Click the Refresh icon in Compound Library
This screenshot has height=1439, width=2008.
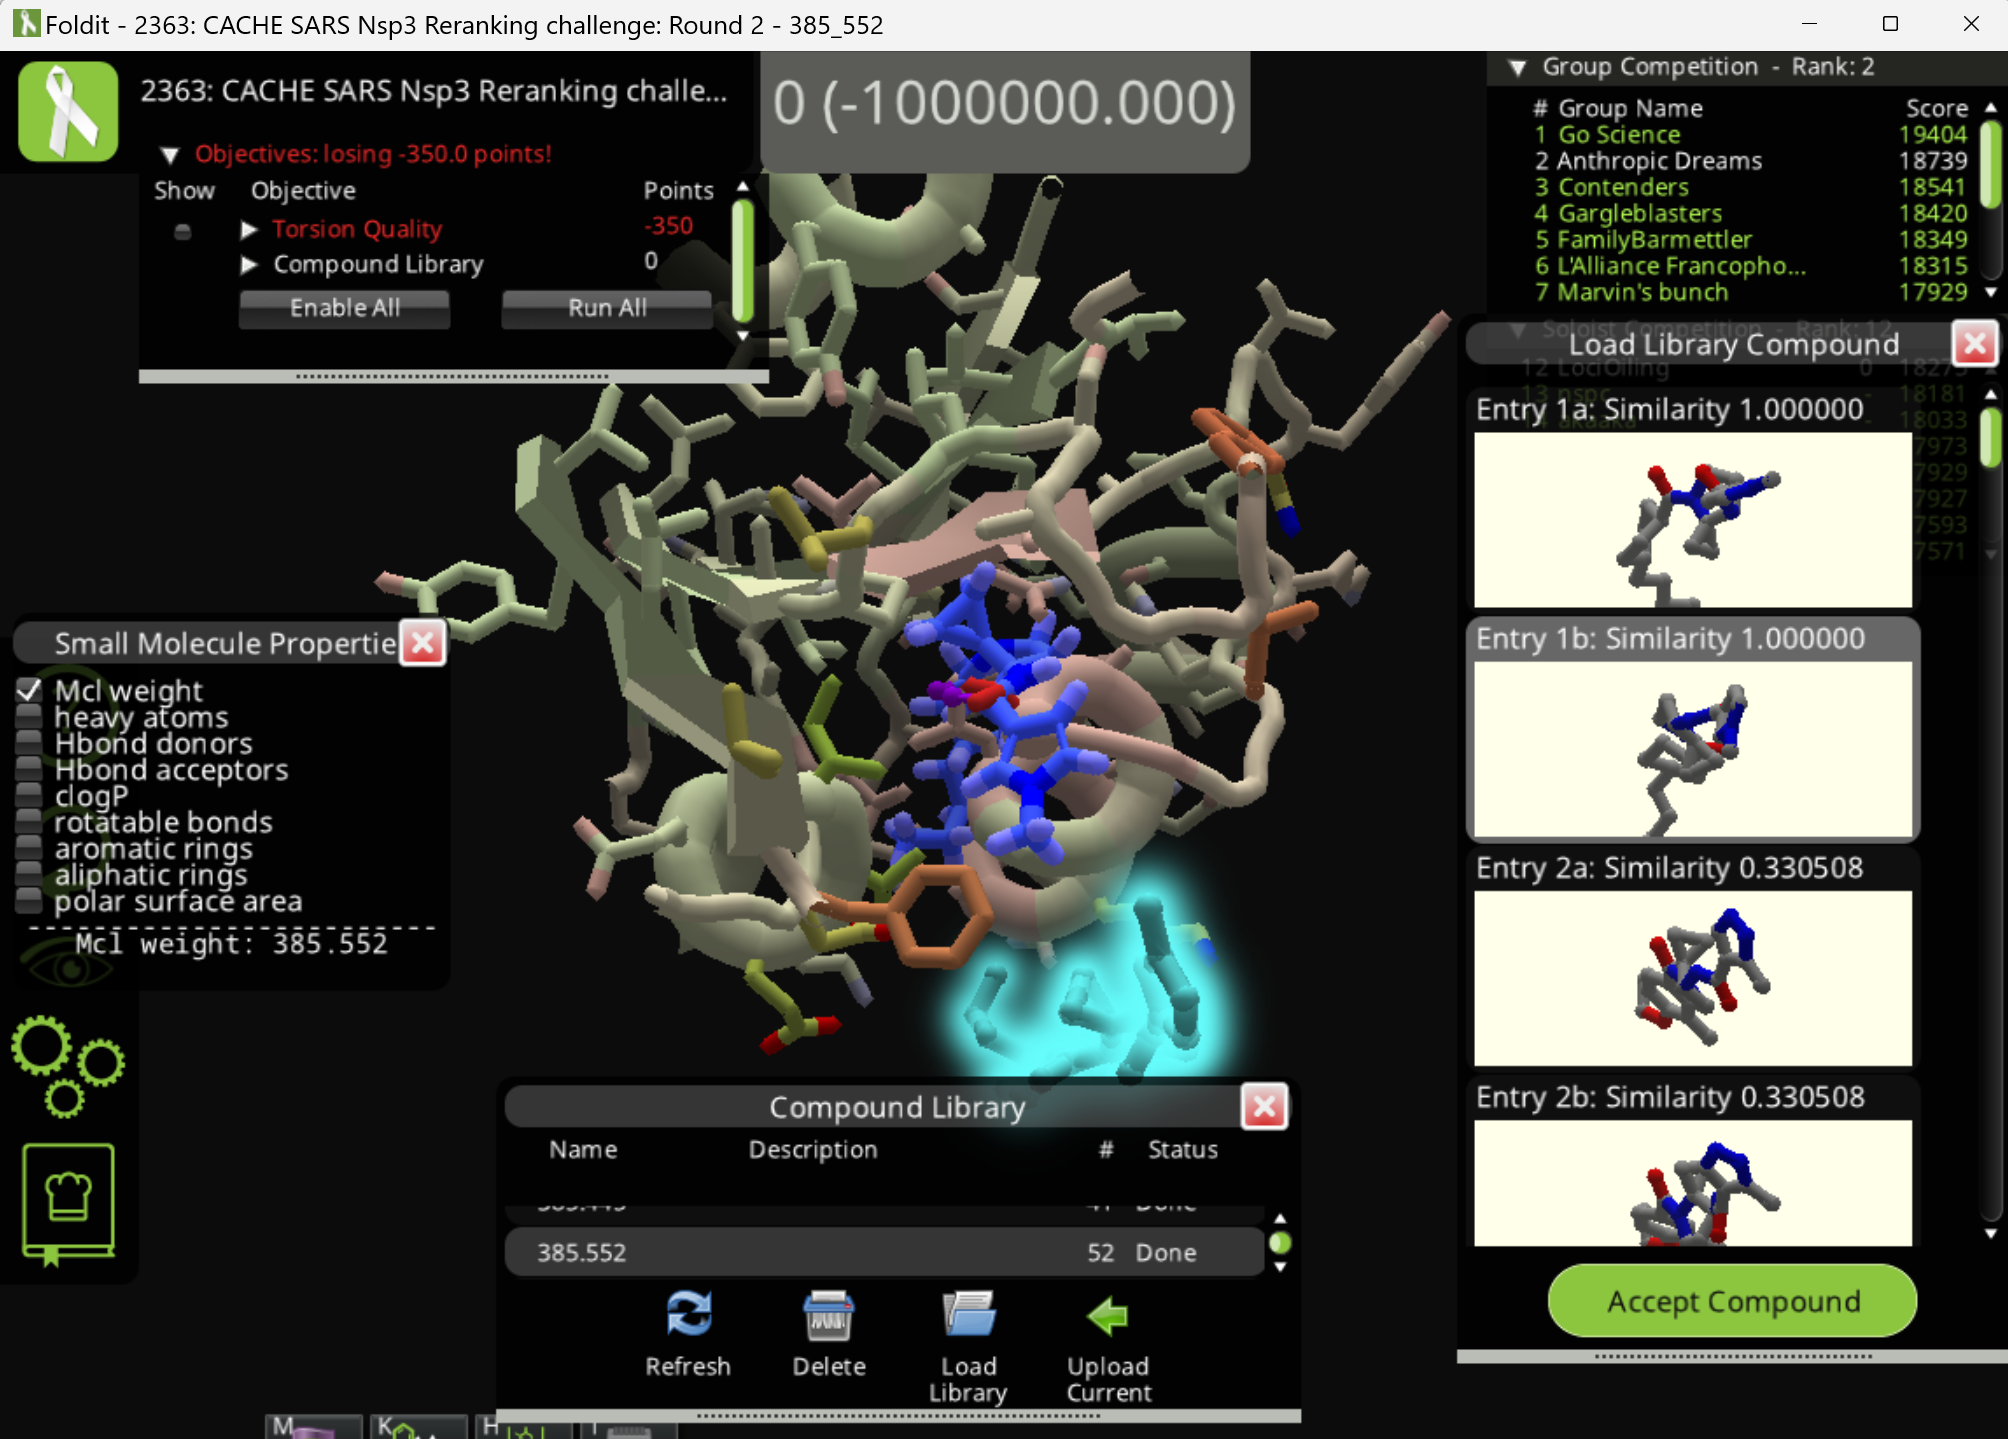pyautogui.click(x=688, y=1314)
